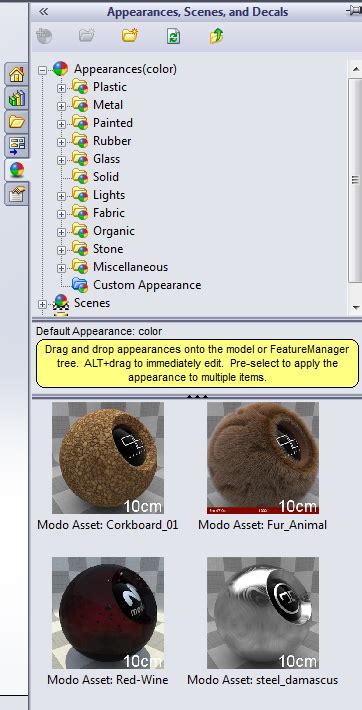
Task: Pin the Appearances task pane
Action: coord(354,11)
